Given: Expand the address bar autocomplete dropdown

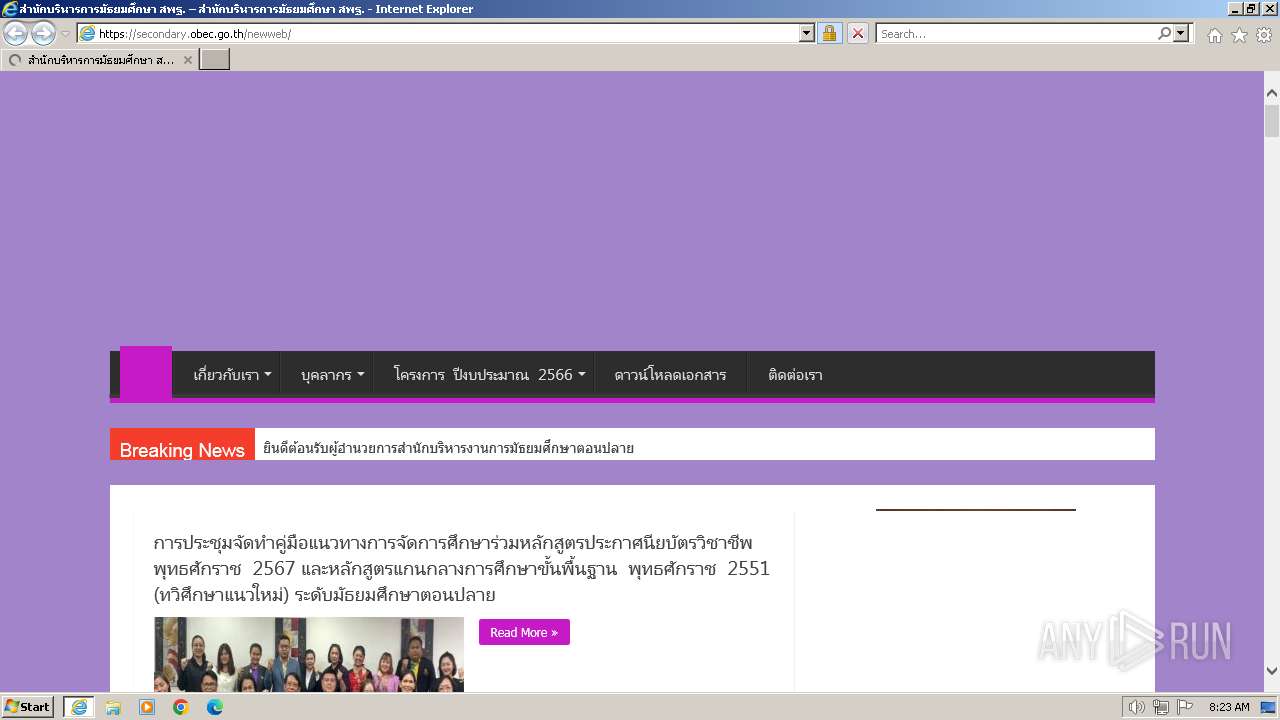Looking at the screenshot, I should pyautogui.click(x=807, y=33).
